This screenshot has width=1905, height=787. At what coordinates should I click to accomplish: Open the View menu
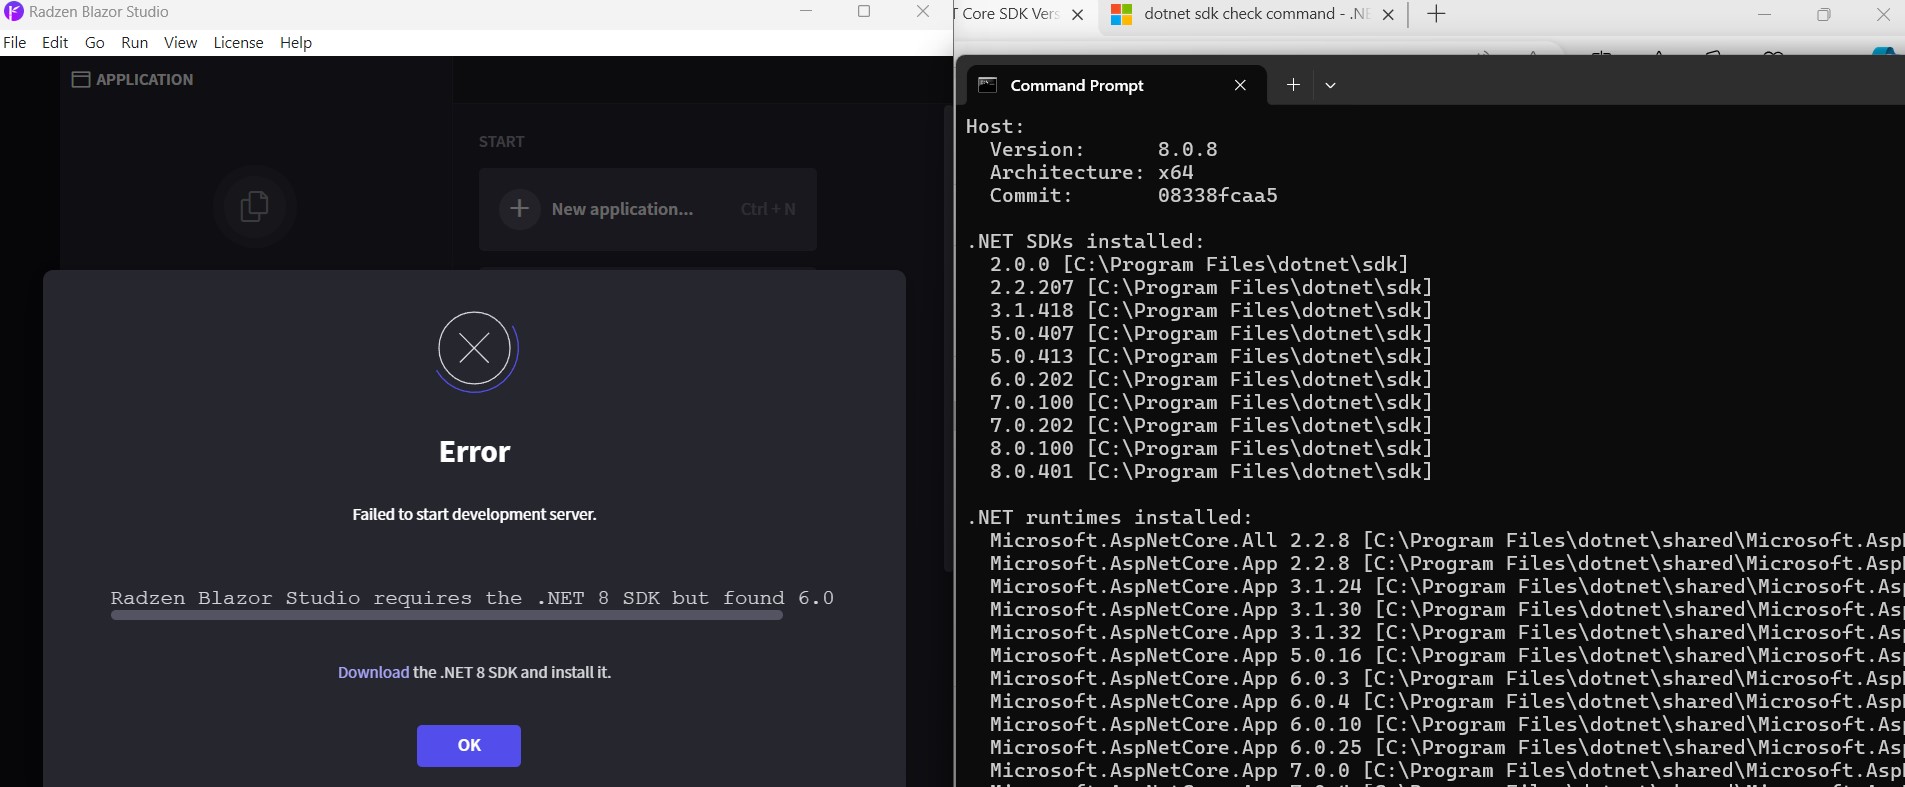[x=180, y=42]
